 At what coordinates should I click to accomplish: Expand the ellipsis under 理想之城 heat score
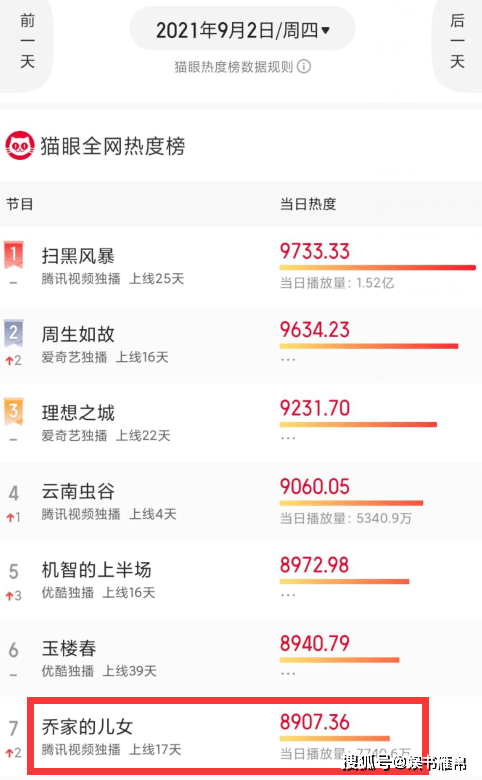pyautogui.click(x=288, y=438)
